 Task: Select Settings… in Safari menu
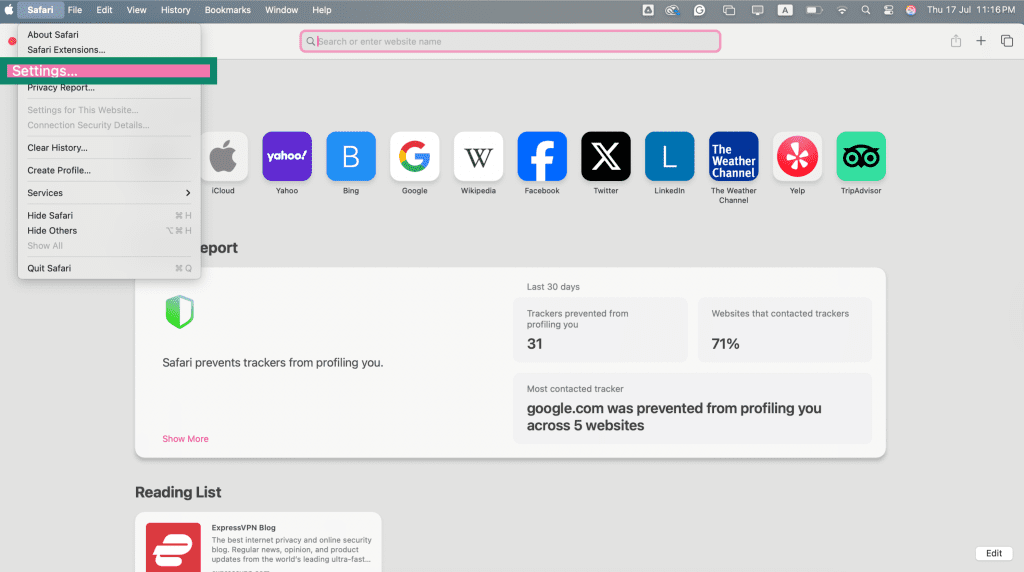click(x=109, y=71)
